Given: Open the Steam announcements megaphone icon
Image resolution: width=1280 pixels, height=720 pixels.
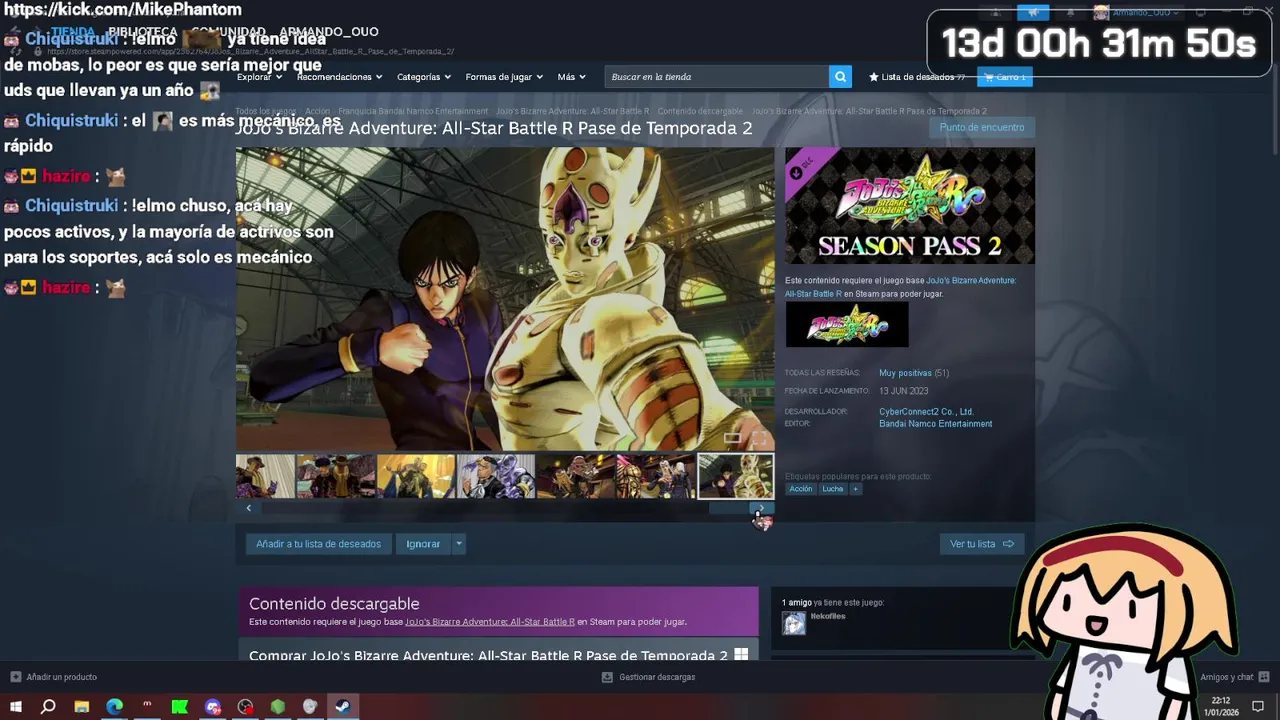Looking at the screenshot, I should pyautogui.click(x=1033, y=12).
